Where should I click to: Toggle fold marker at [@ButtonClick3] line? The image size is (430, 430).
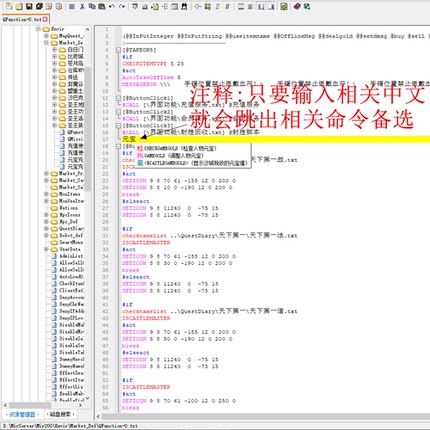point(118,126)
